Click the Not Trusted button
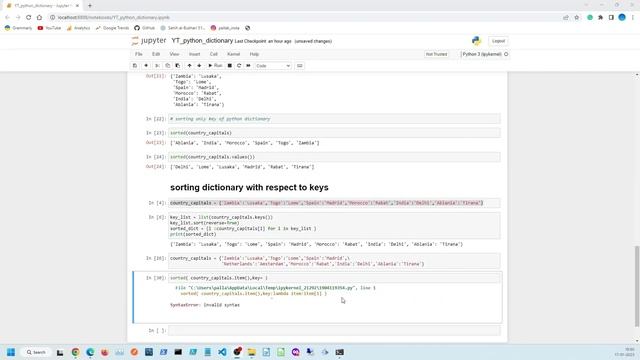Screen dimensions: 640x360 (x=436, y=54)
